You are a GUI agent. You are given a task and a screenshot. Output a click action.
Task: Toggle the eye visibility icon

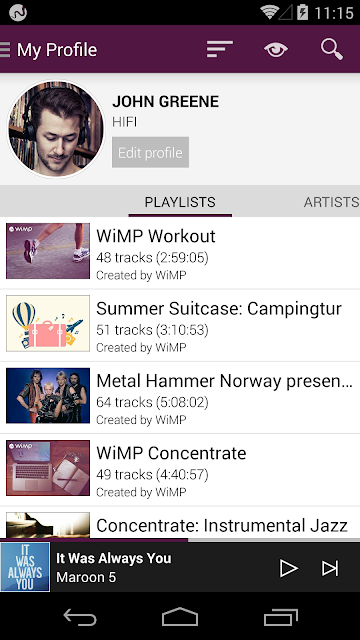(276, 49)
